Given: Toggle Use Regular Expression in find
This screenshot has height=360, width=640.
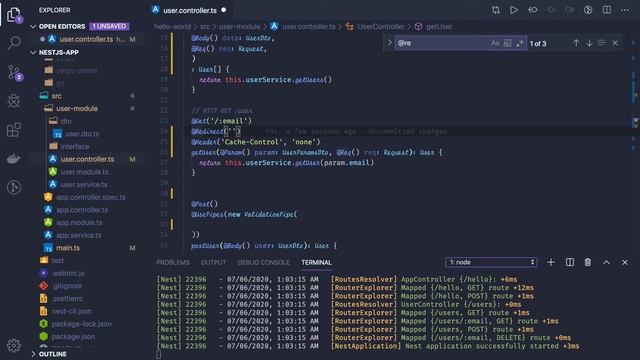Looking at the screenshot, I should 520,43.
